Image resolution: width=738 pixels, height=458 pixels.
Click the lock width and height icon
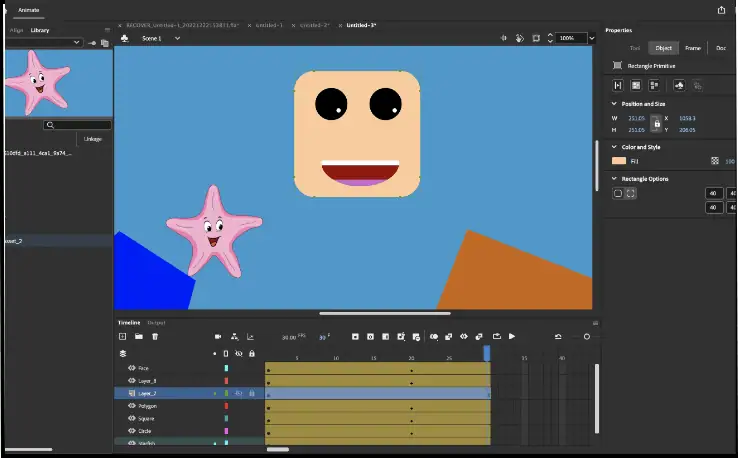(656, 123)
